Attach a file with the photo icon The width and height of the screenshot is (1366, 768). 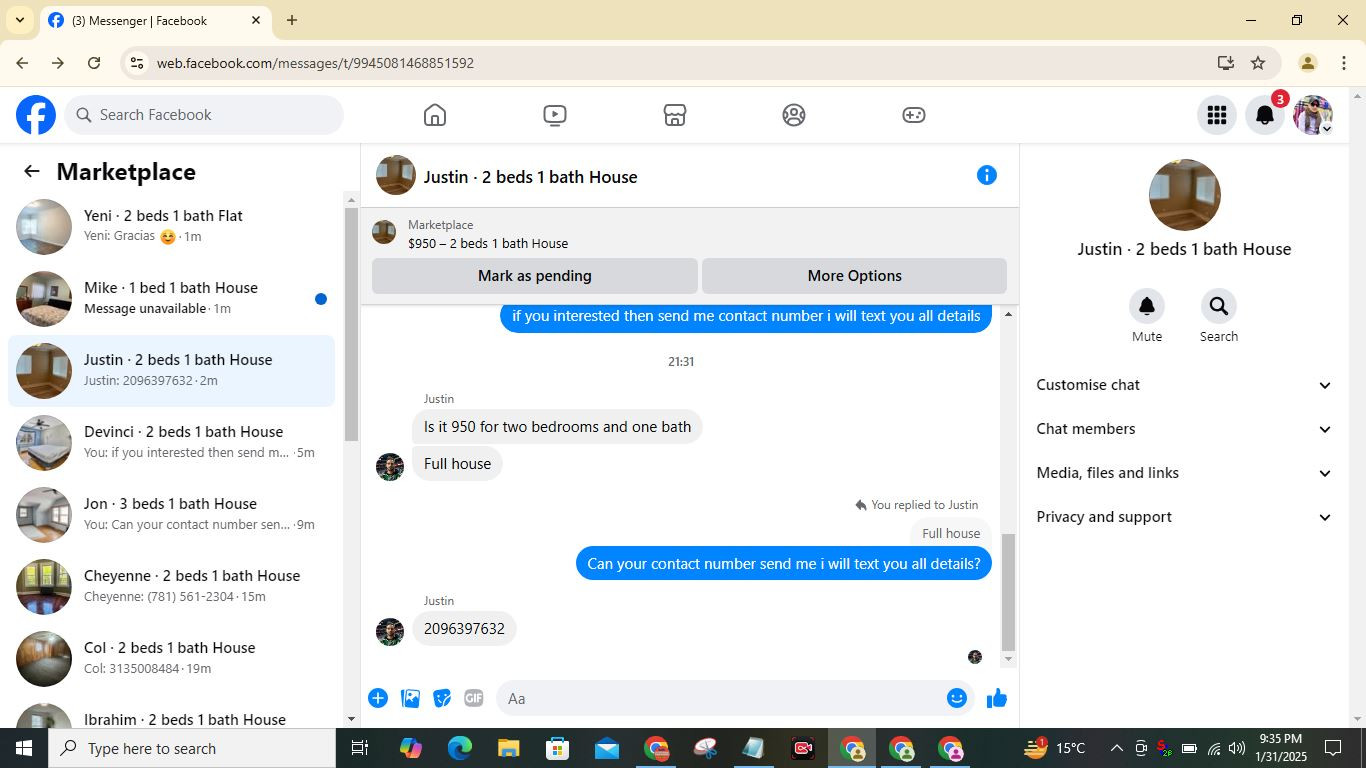click(x=410, y=698)
